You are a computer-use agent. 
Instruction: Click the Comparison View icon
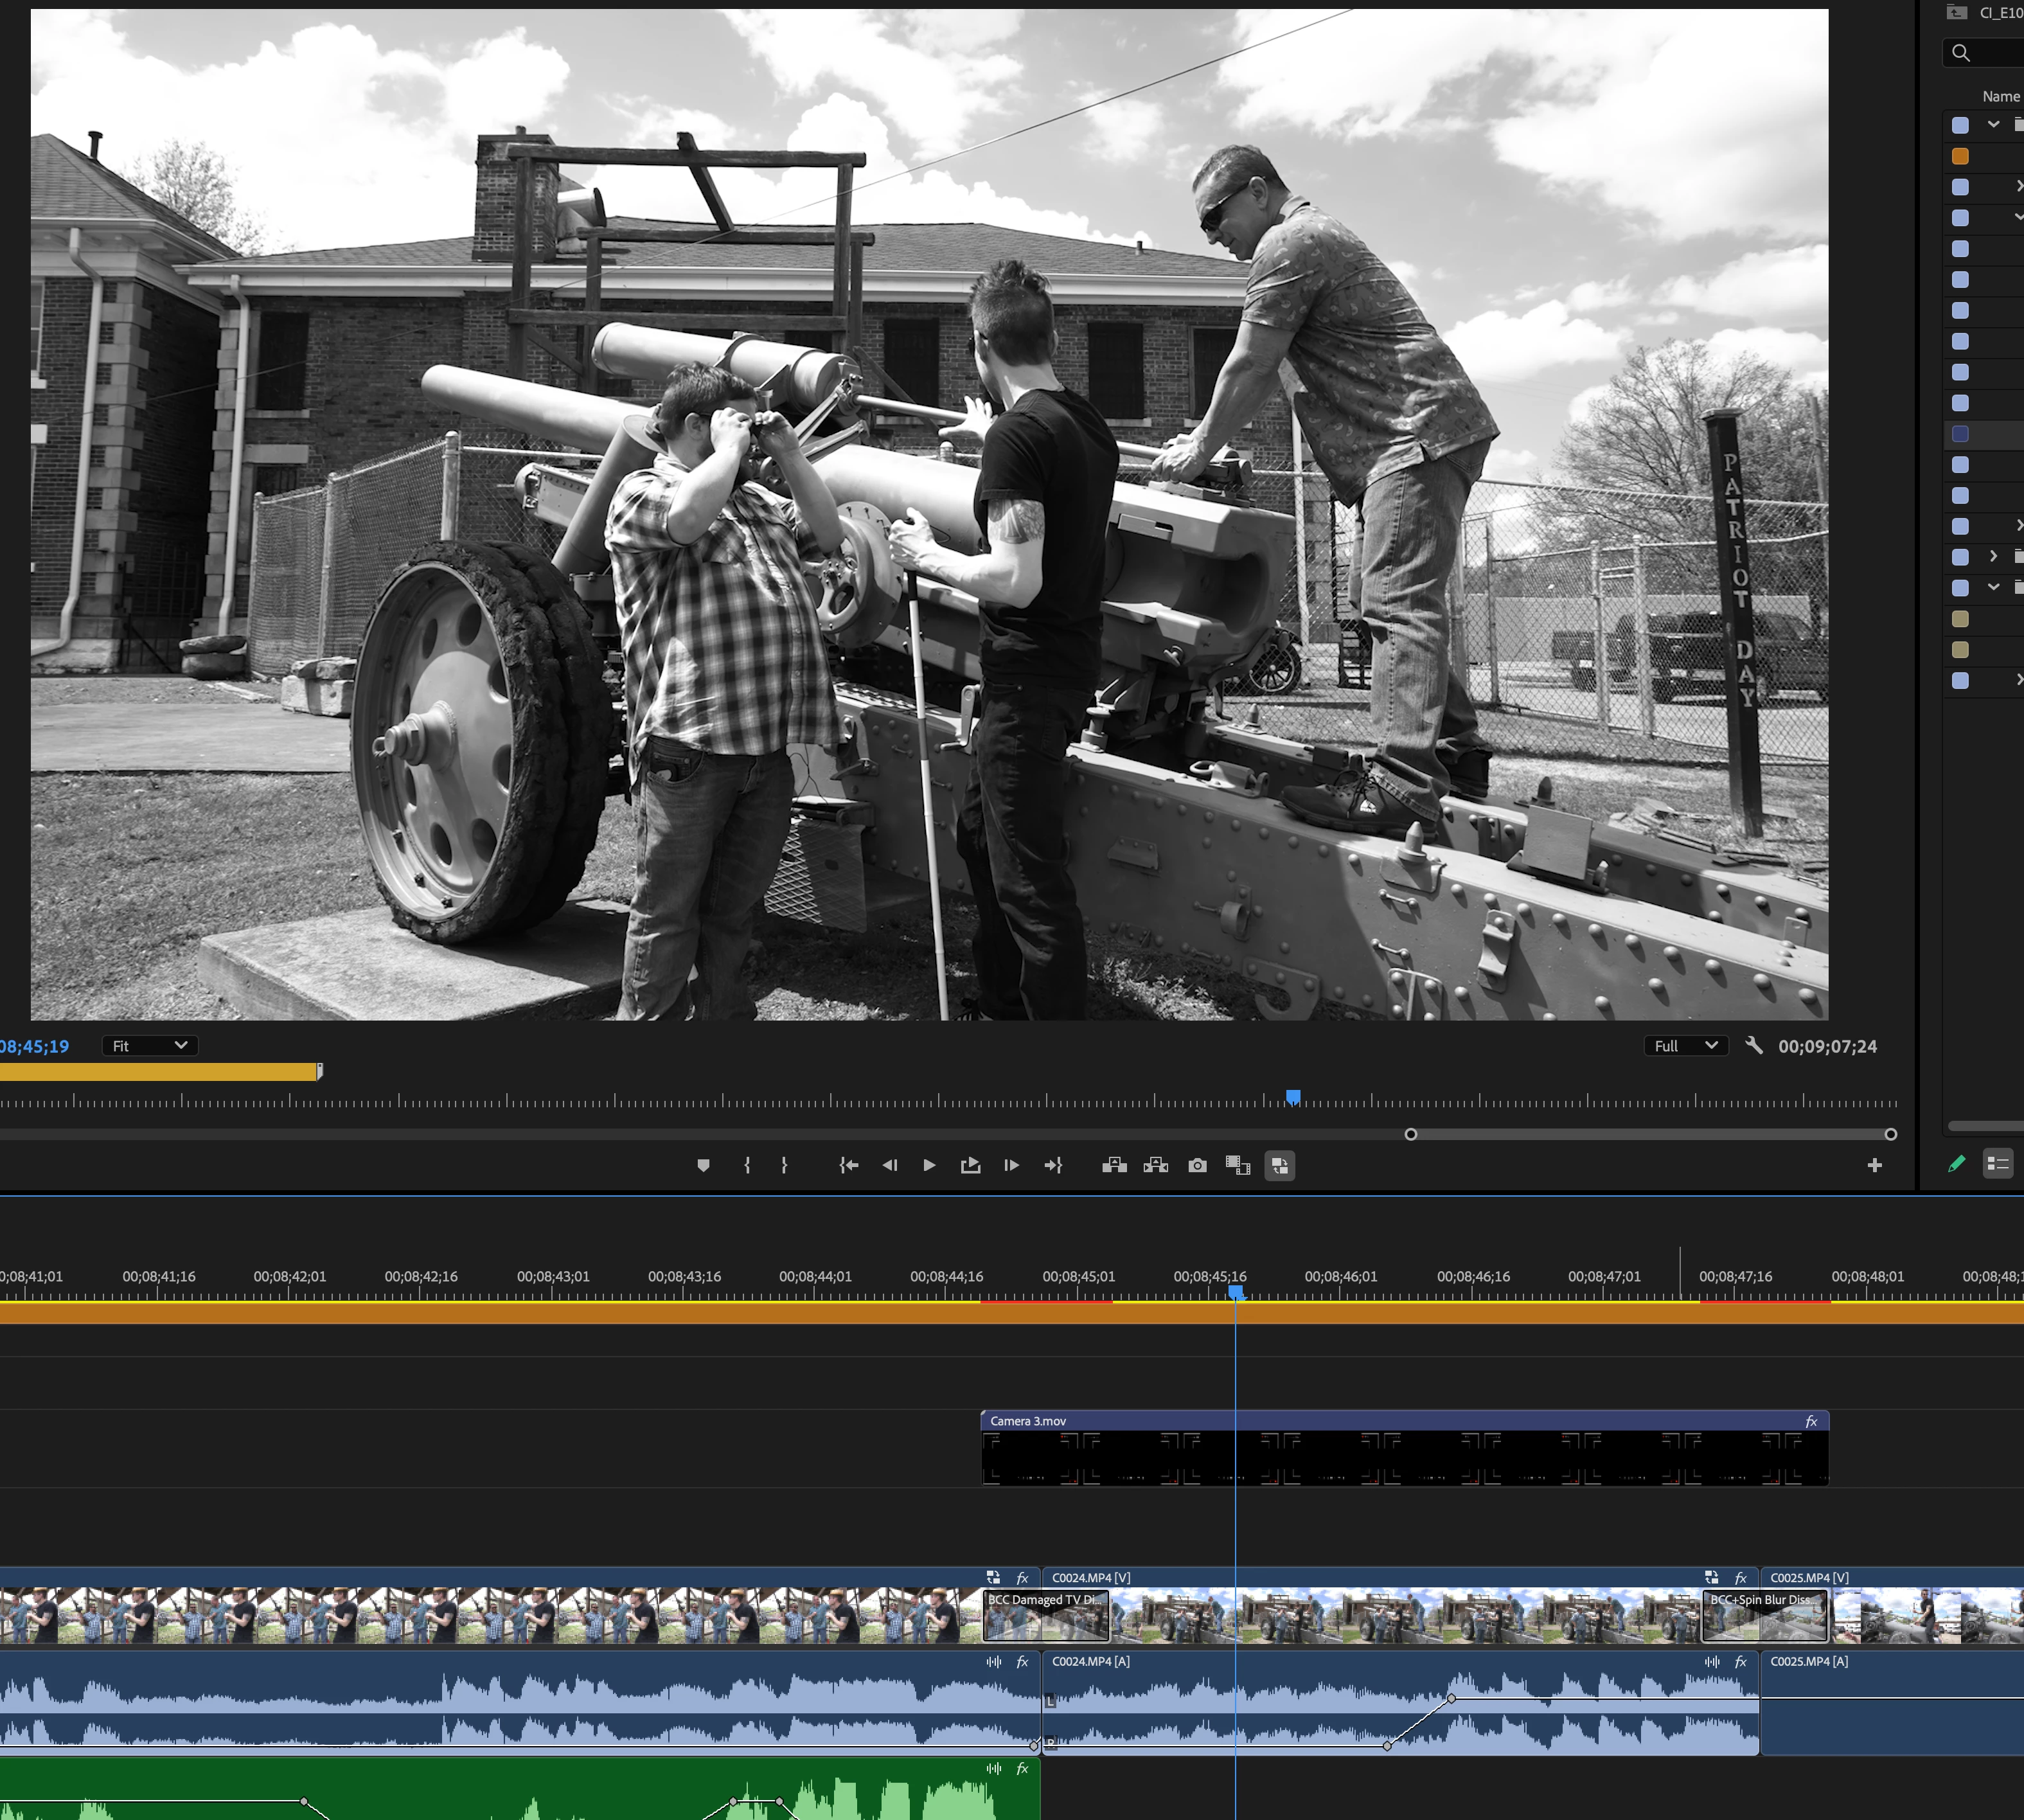(x=1238, y=1165)
